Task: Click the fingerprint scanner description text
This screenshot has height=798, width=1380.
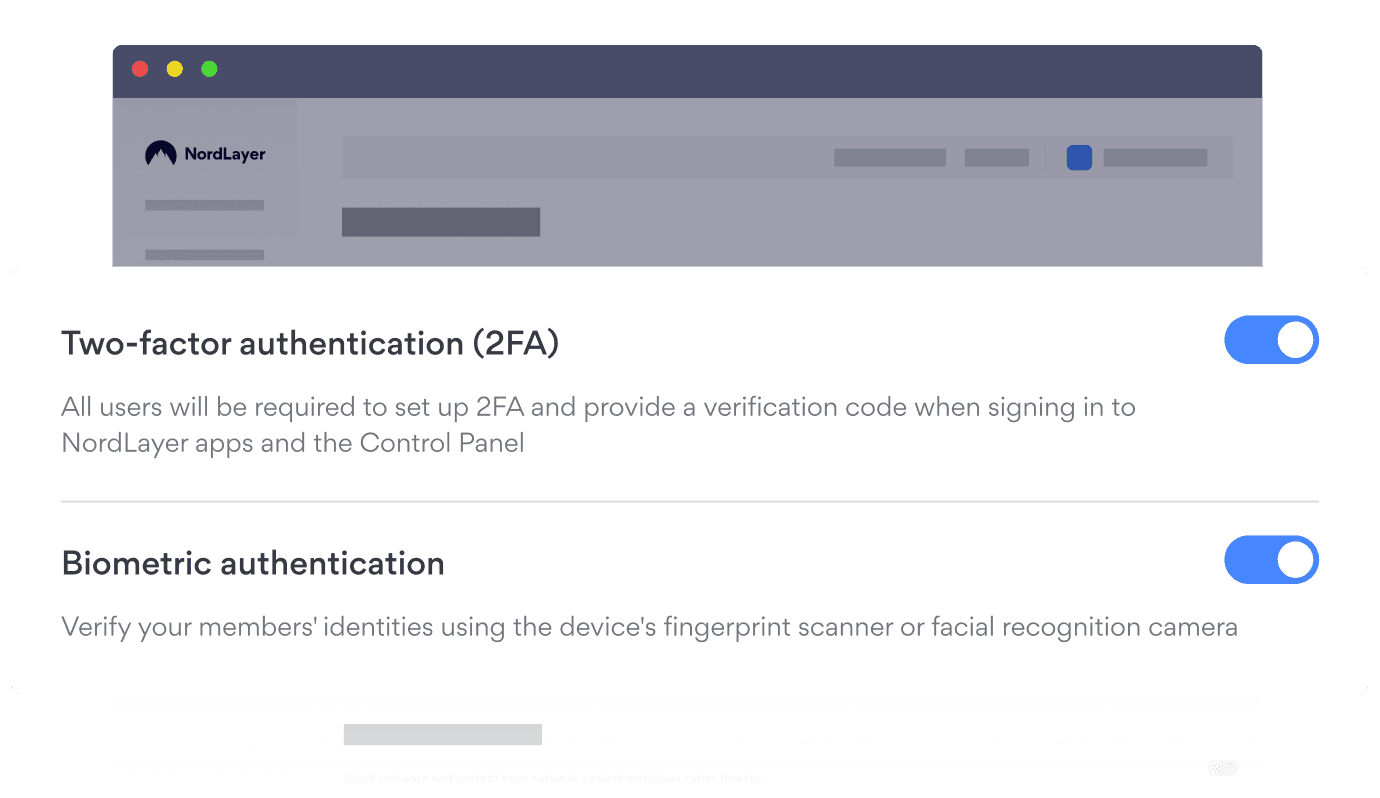Action: pyautogui.click(x=649, y=627)
